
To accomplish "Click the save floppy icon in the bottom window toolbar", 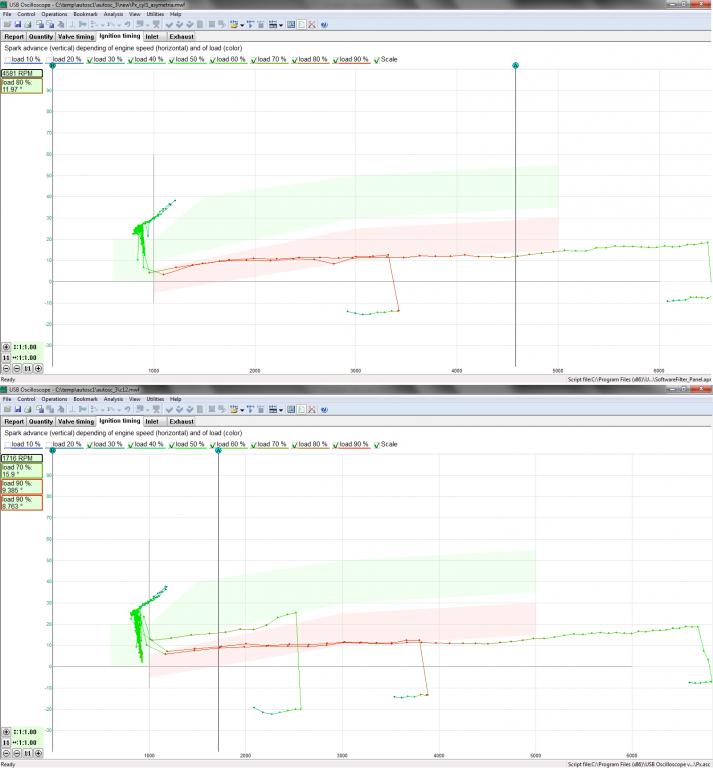I will point(18,409).
